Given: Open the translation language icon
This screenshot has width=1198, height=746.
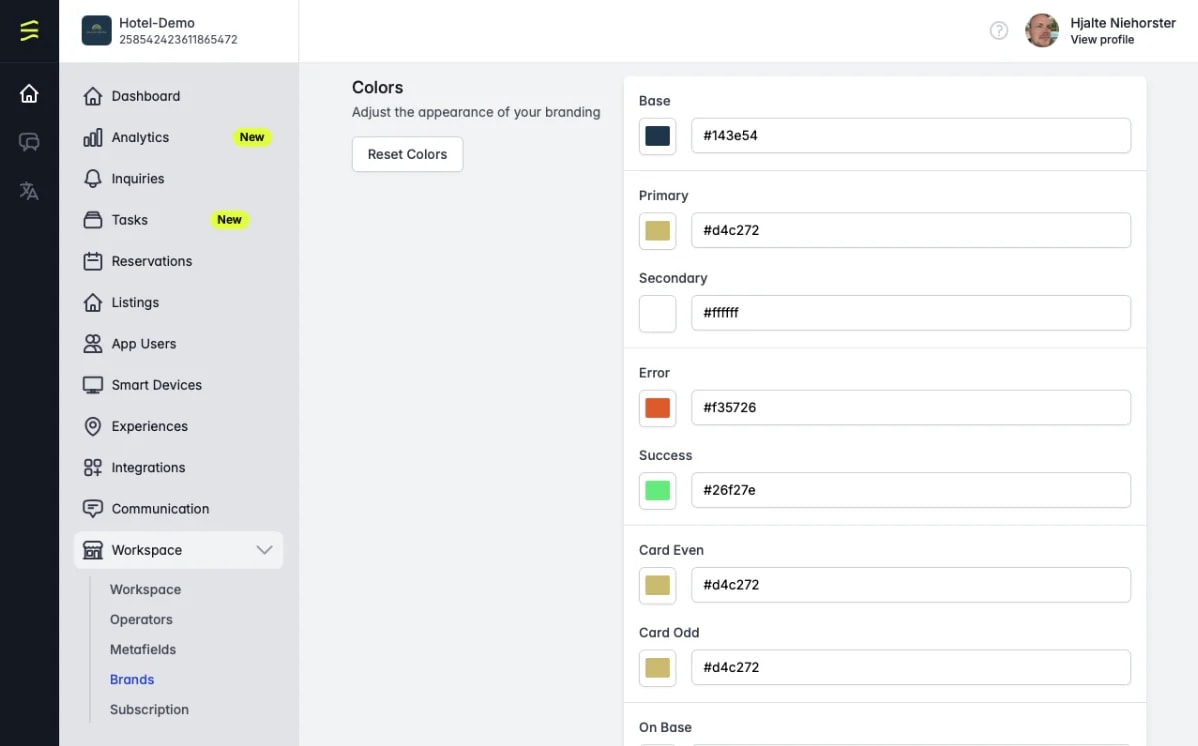Looking at the screenshot, I should tap(29, 190).
